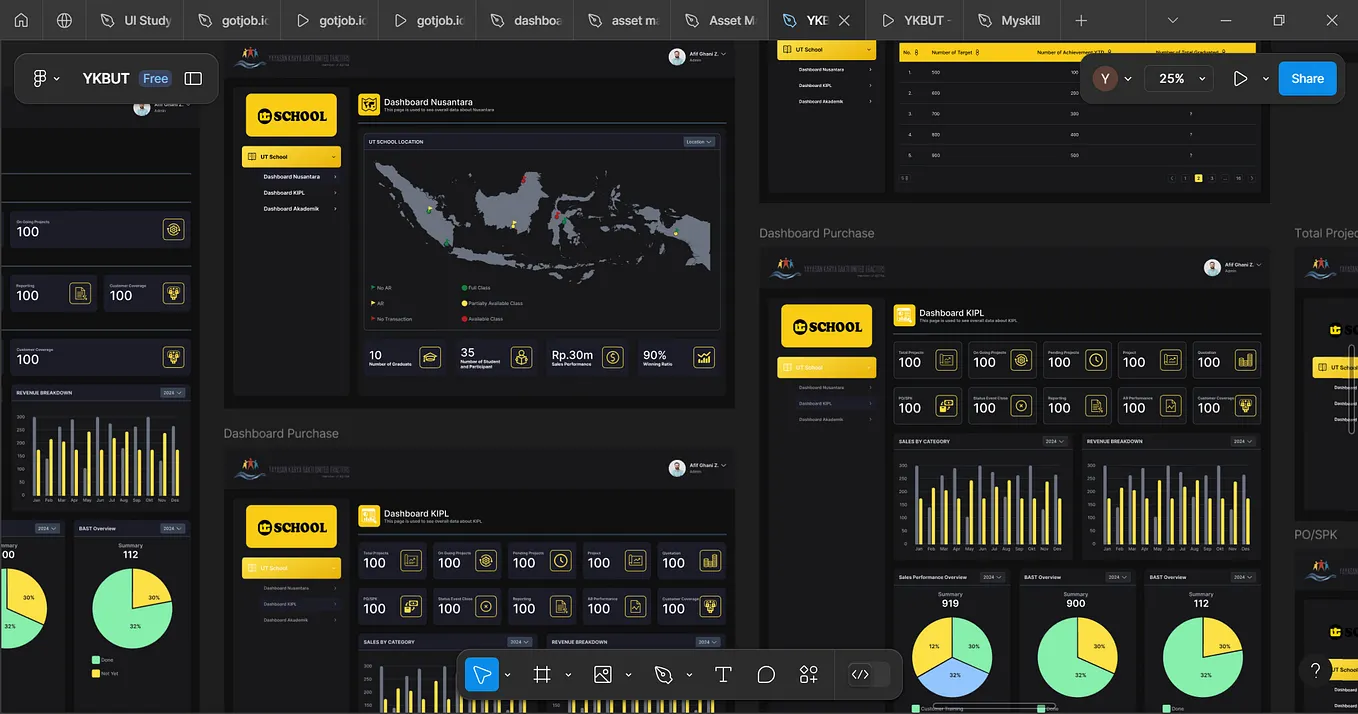Open tab list chevron in title bar
The image size is (1358, 714).
click(1174, 20)
